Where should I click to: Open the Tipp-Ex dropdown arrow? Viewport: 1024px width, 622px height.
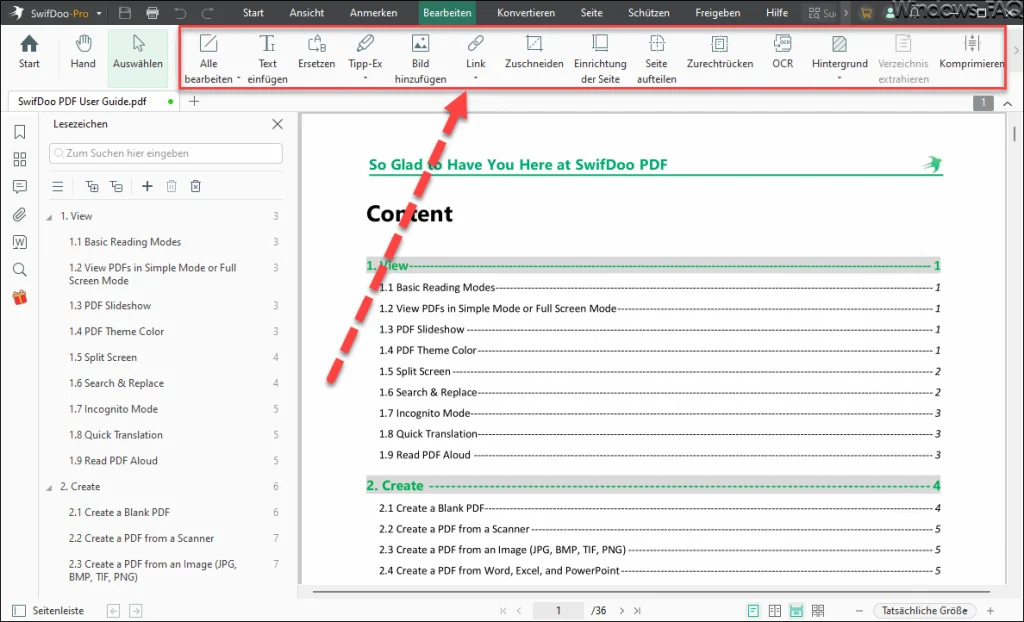pos(365,78)
